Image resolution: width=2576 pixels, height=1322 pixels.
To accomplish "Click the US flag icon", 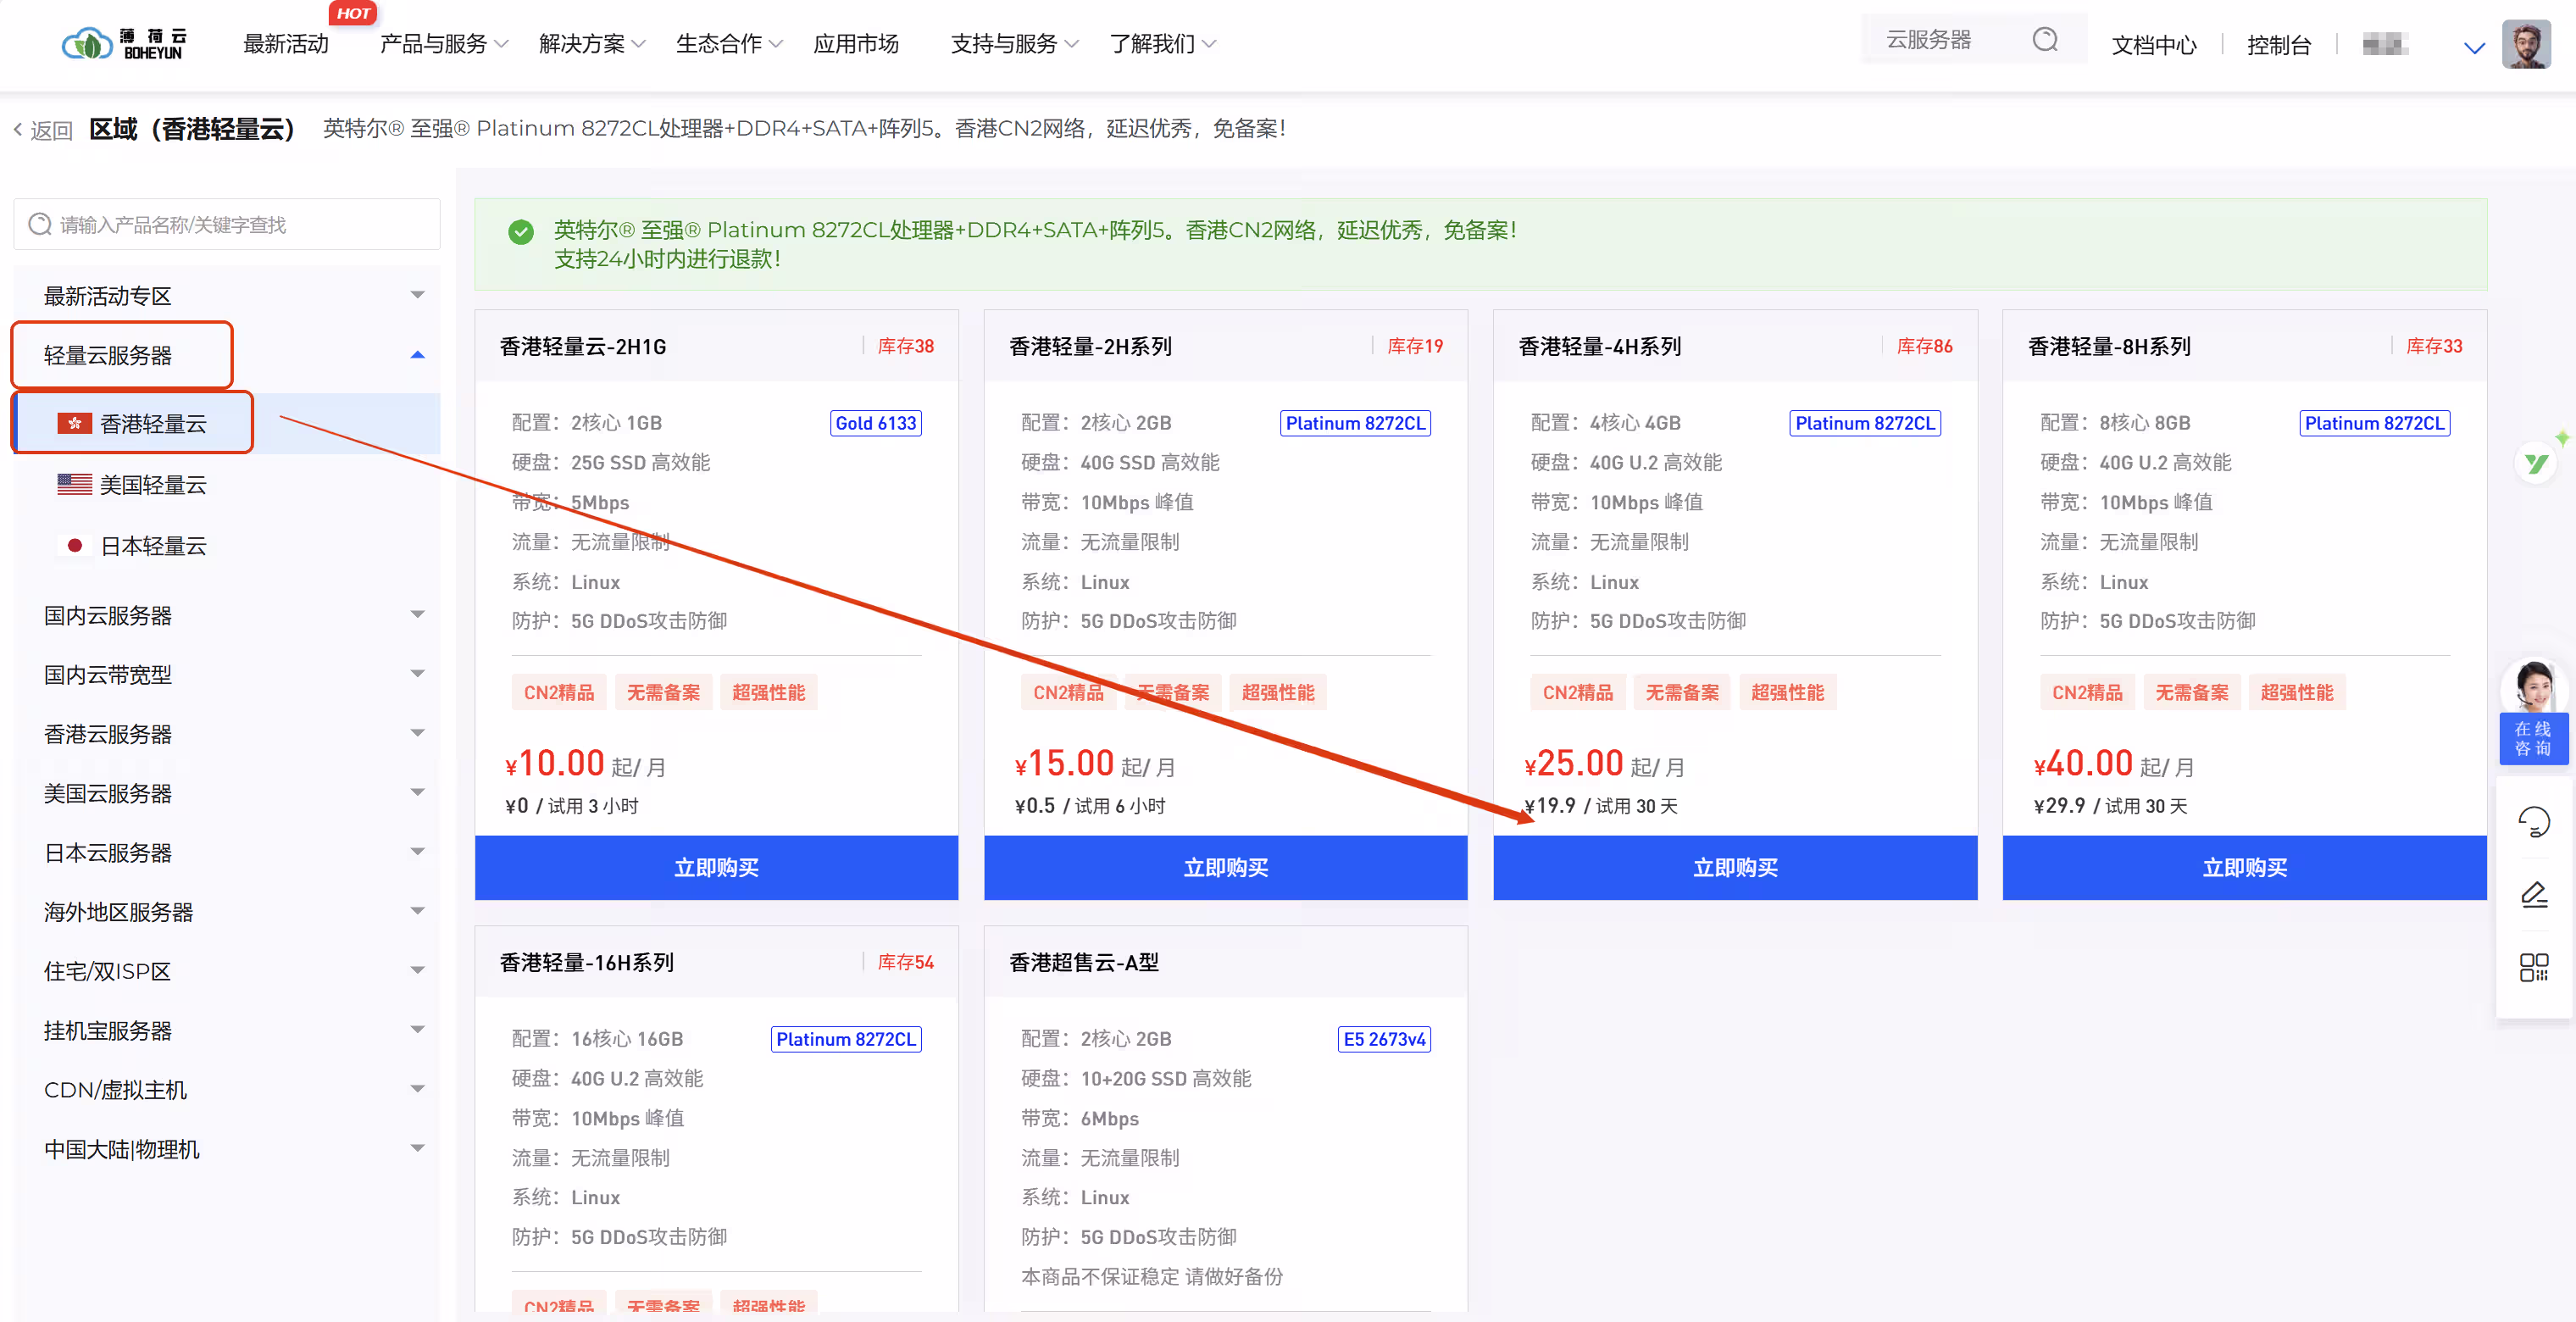I will pos(74,484).
